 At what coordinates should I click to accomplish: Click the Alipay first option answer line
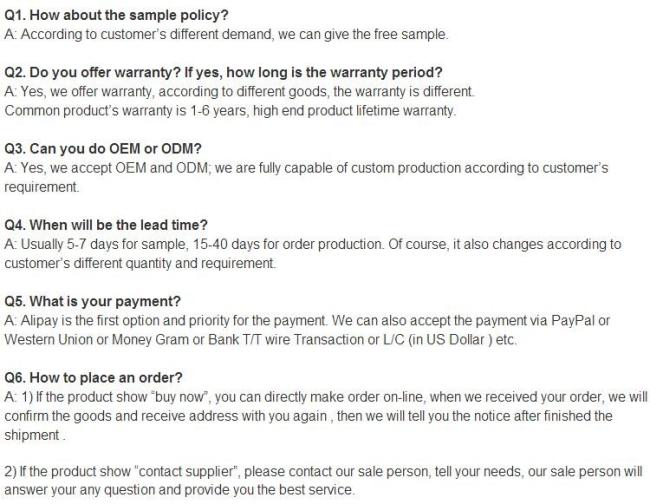click(x=307, y=320)
